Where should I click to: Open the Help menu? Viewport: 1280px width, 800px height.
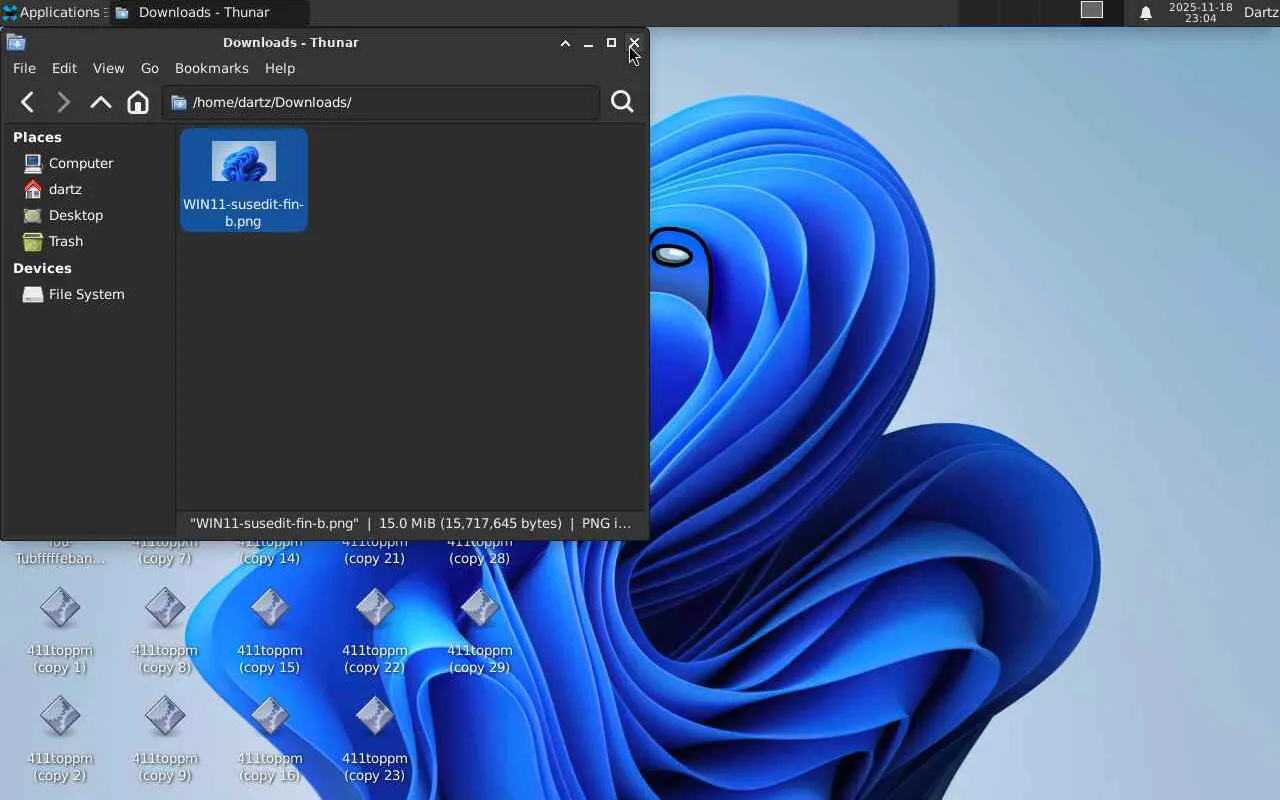(x=280, y=68)
